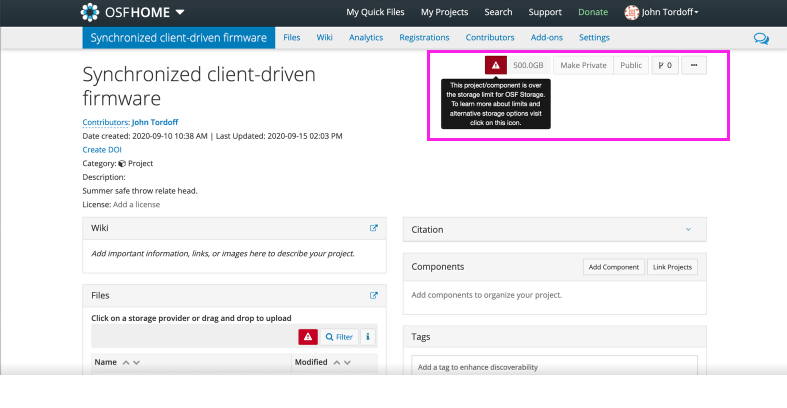Click the Public status button
The height and width of the screenshot is (408, 787).
pyautogui.click(x=631, y=65)
